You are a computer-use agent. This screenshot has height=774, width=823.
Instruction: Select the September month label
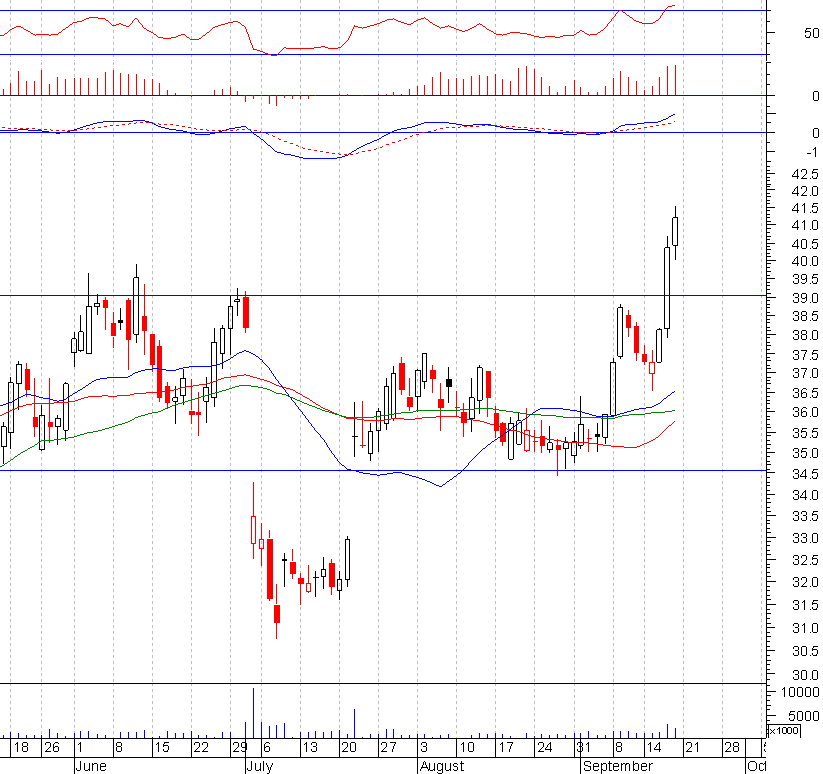click(x=618, y=766)
